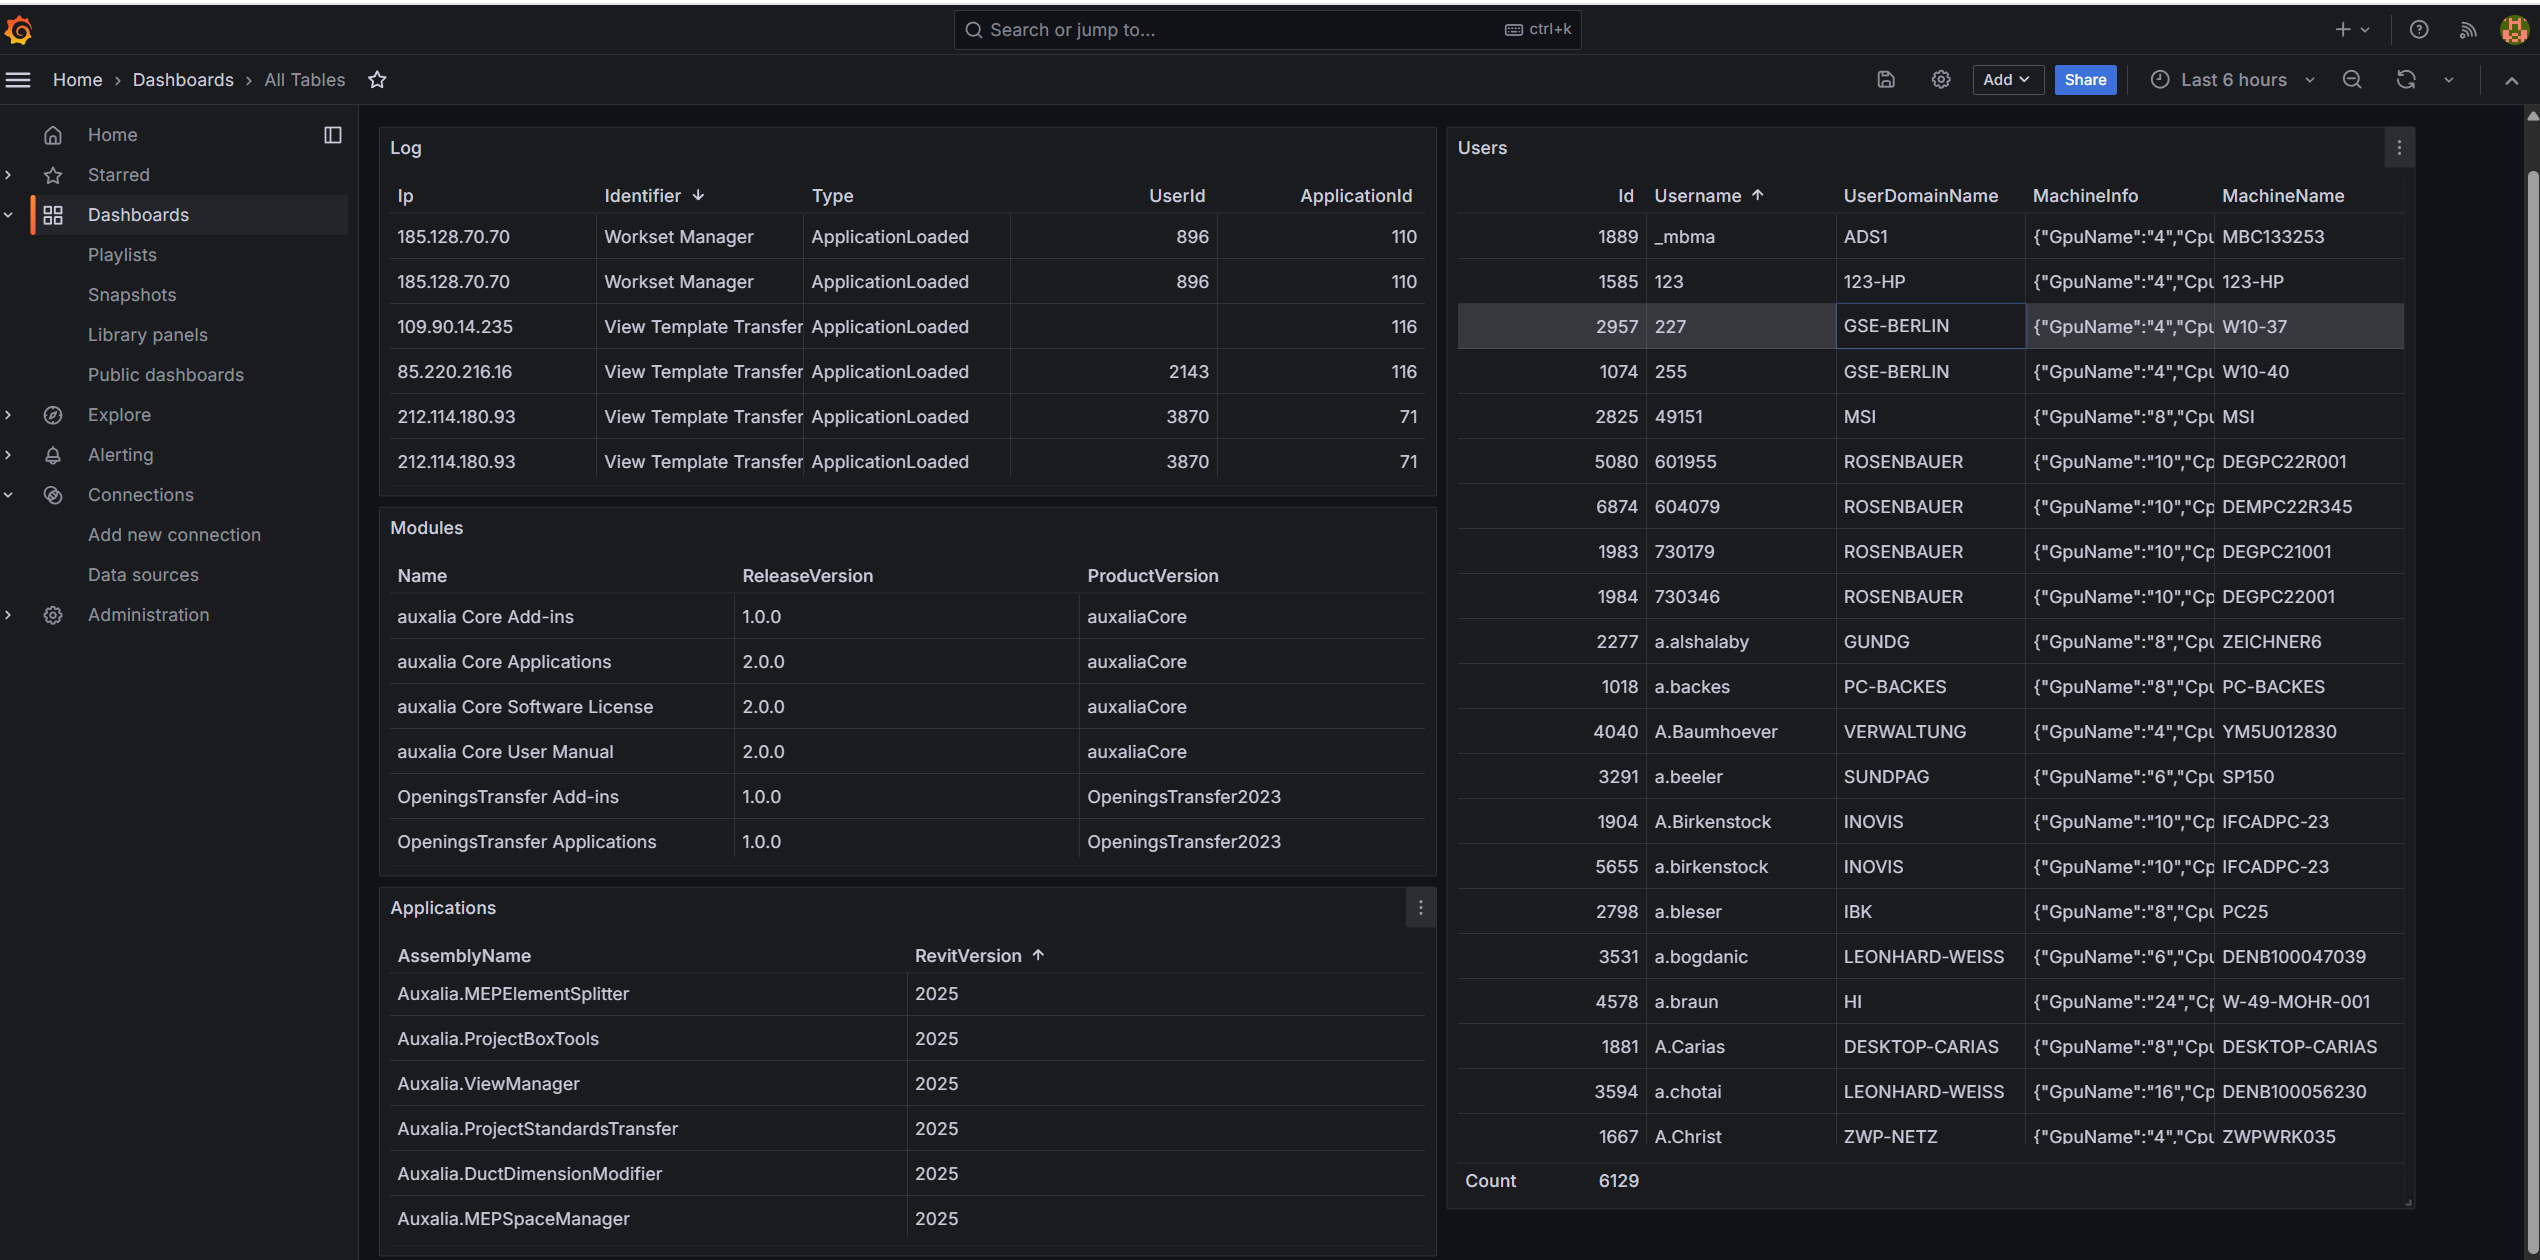Screen dimensions: 2540x1260
Task: Open the Last 6 hours time picker
Action: [x=2232, y=80]
